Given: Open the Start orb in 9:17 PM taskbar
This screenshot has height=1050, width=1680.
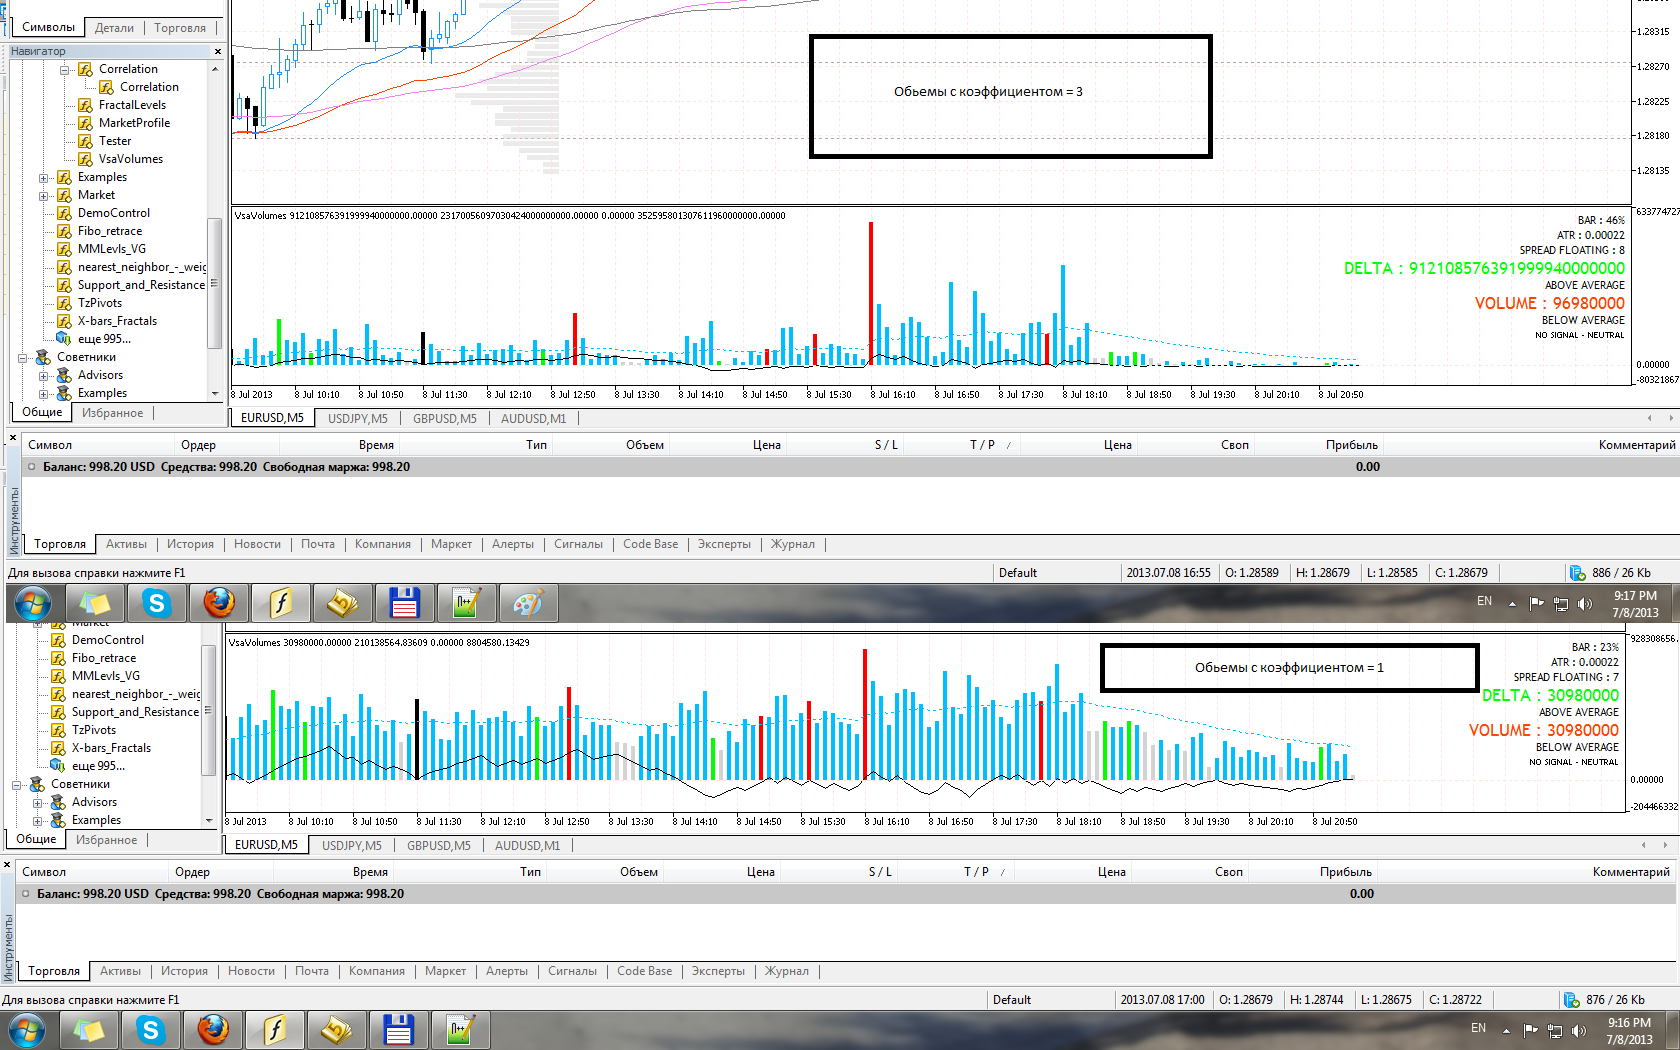Looking at the screenshot, I should tap(33, 603).
